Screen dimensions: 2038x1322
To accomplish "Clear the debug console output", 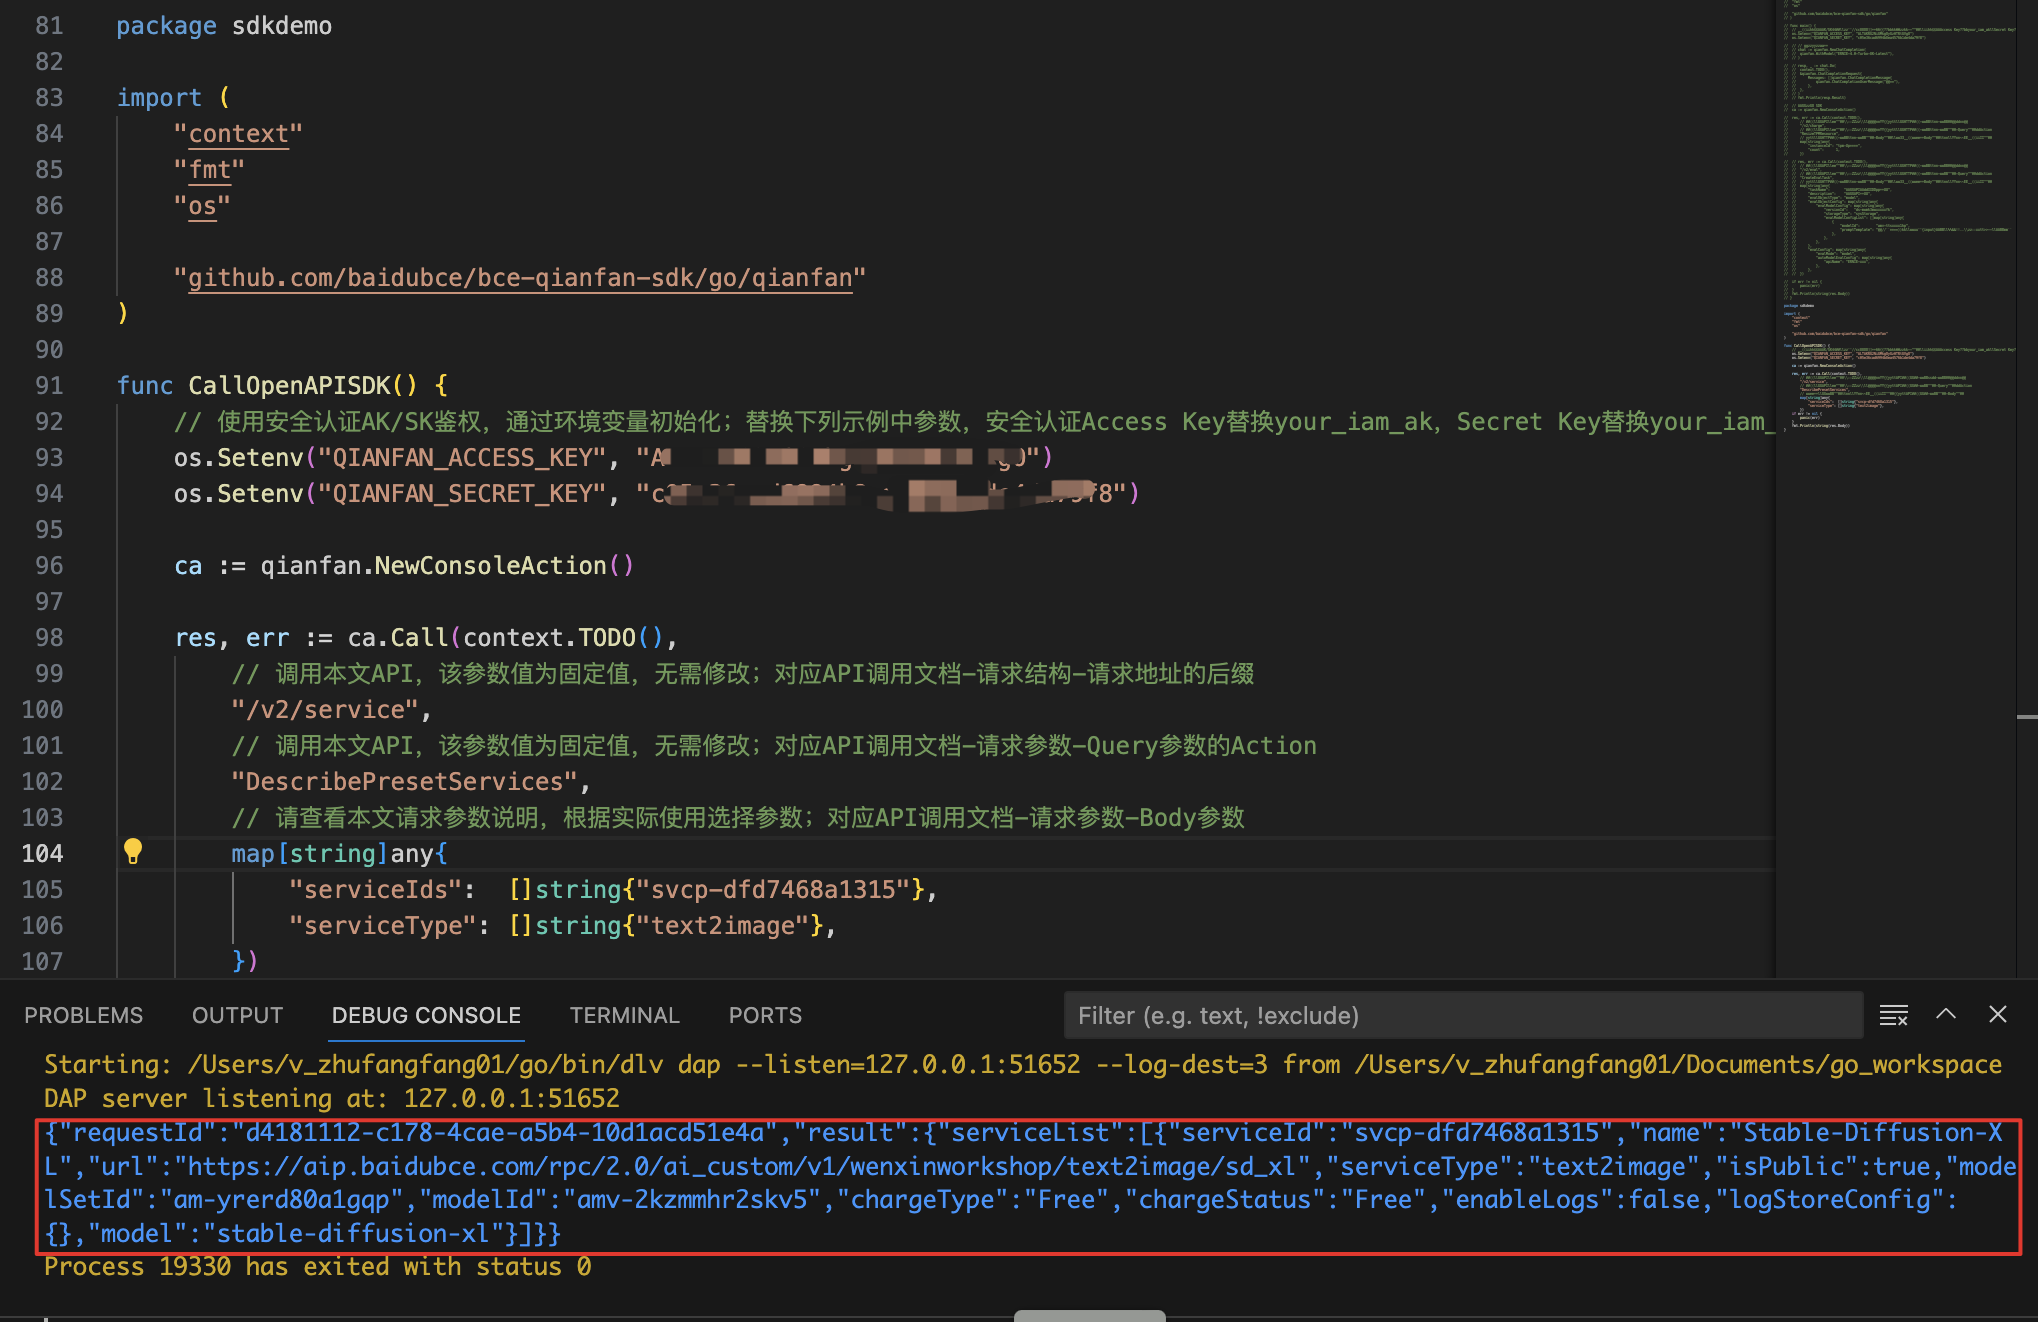I will [1893, 1015].
